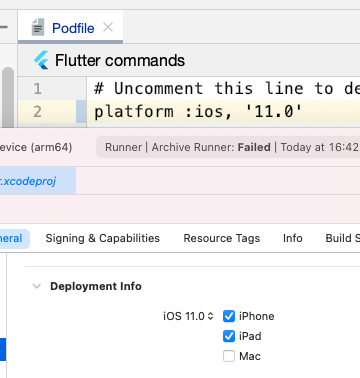The image size is (360, 378).
Task: Toggle the iPad checkbox
Action: (229, 336)
